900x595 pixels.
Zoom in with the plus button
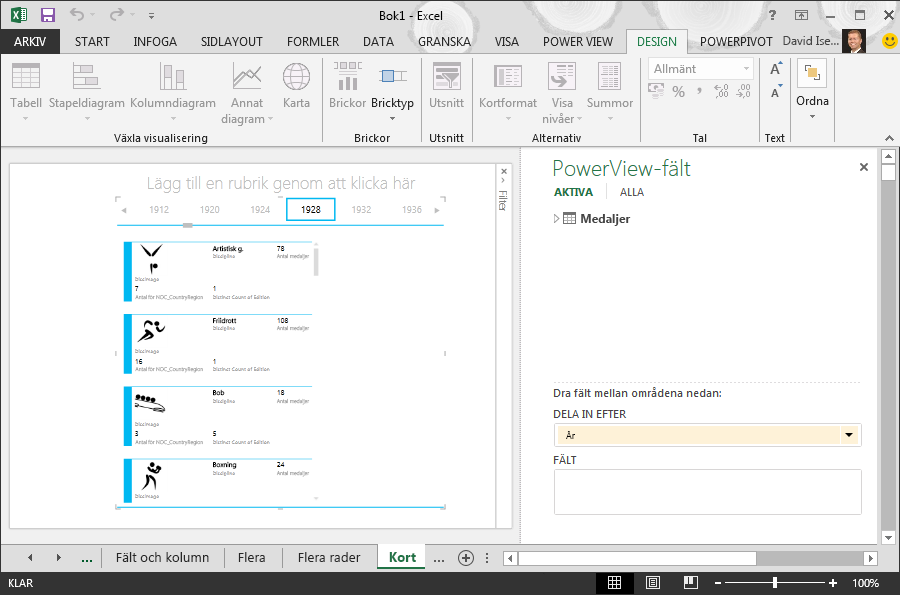tap(833, 583)
